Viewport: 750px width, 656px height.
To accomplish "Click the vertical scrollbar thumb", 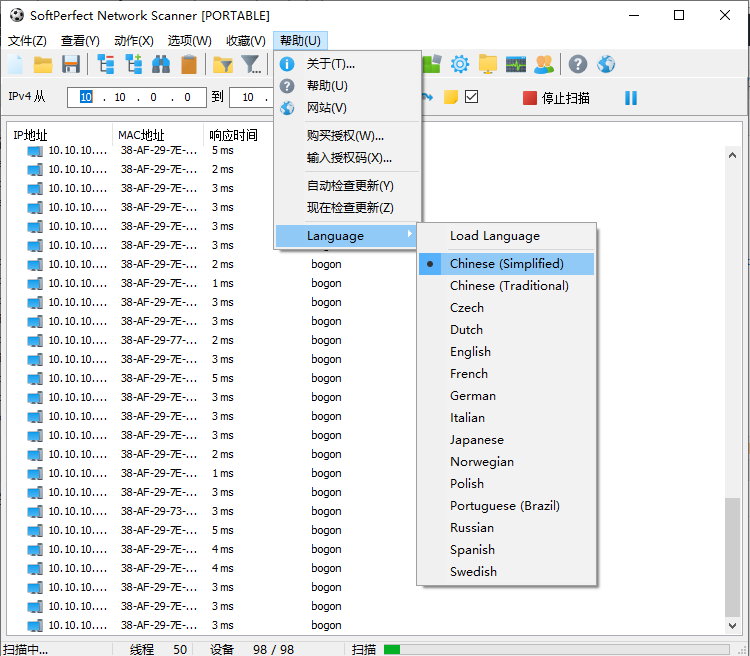I will coord(732,557).
